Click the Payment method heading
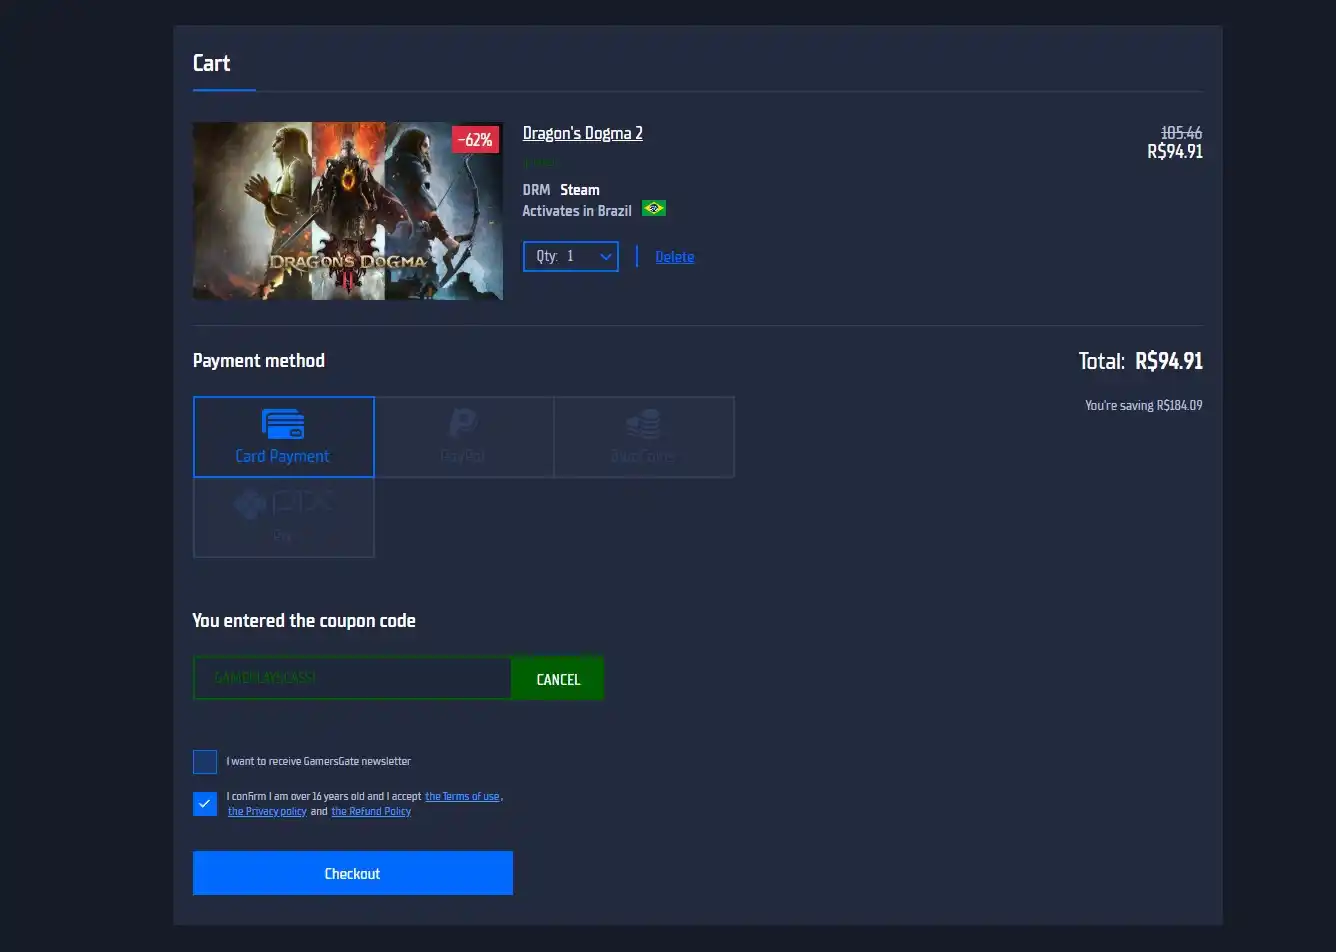Image resolution: width=1336 pixels, height=952 pixels. pos(259,361)
